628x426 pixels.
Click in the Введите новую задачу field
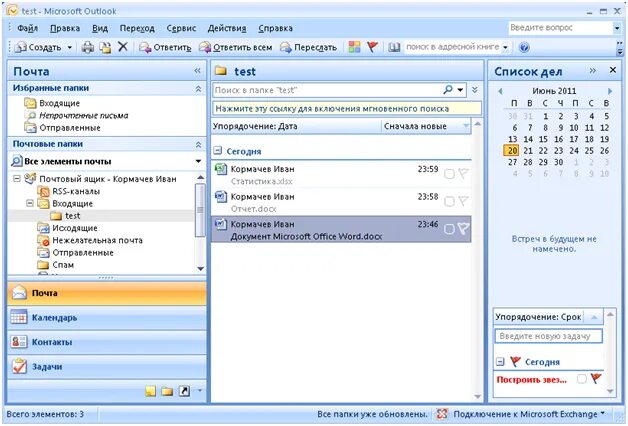click(548, 336)
